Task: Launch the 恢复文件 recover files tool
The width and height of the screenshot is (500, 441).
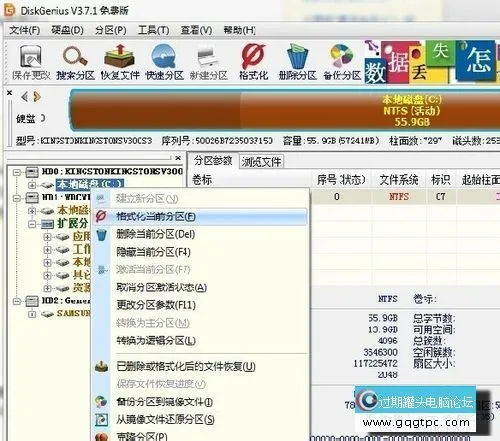Action: tap(120, 62)
